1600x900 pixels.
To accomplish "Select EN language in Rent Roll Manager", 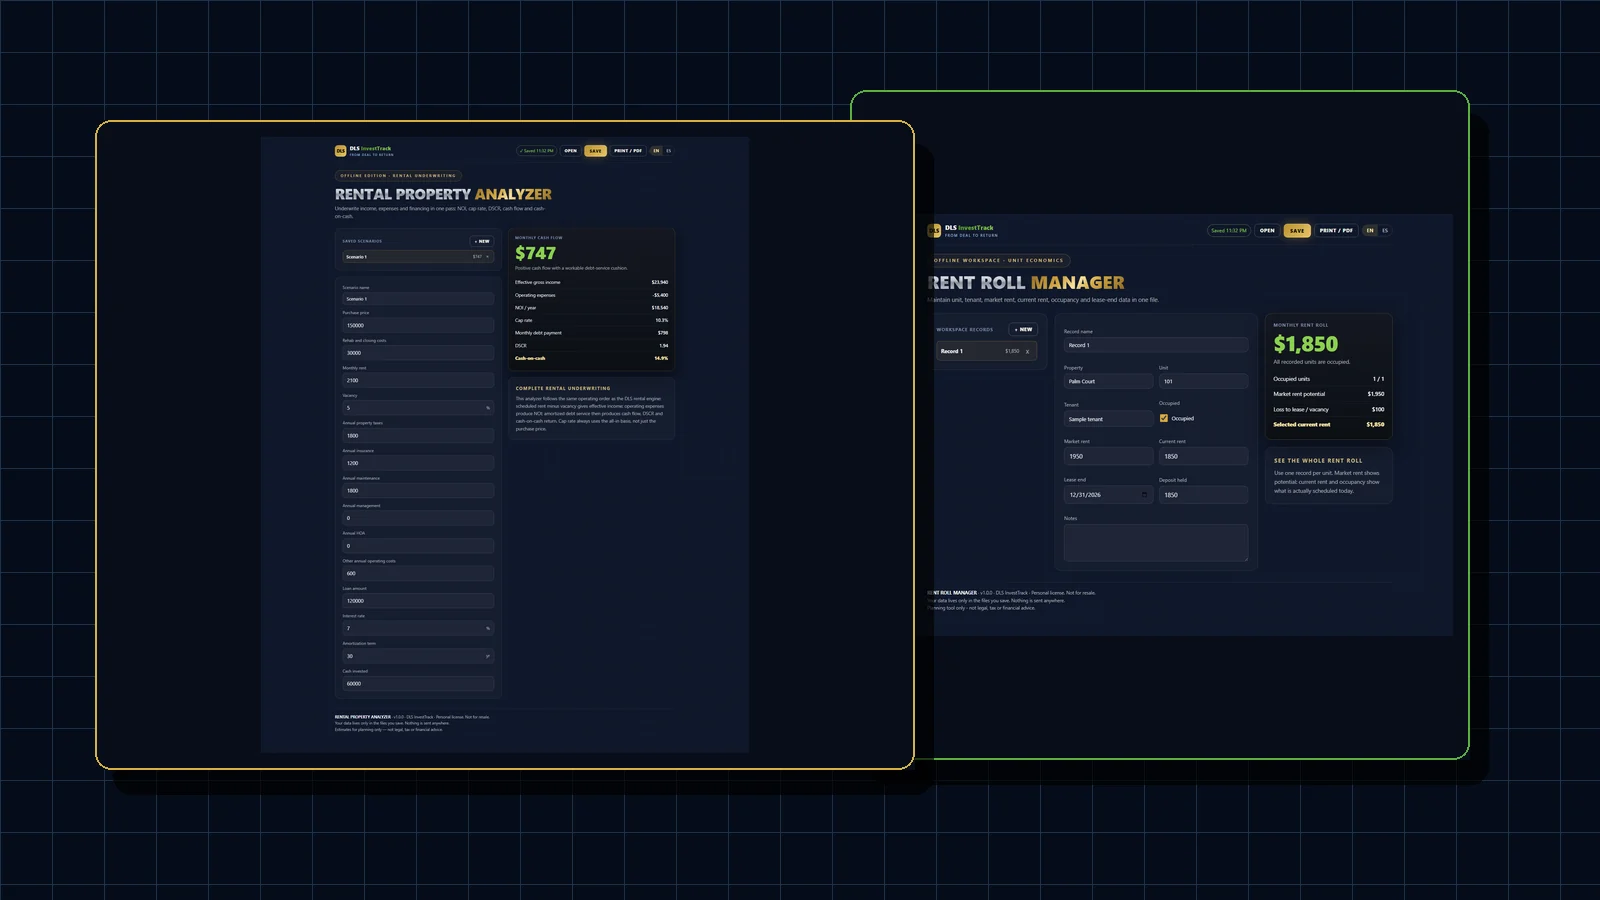I will click(1370, 230).
